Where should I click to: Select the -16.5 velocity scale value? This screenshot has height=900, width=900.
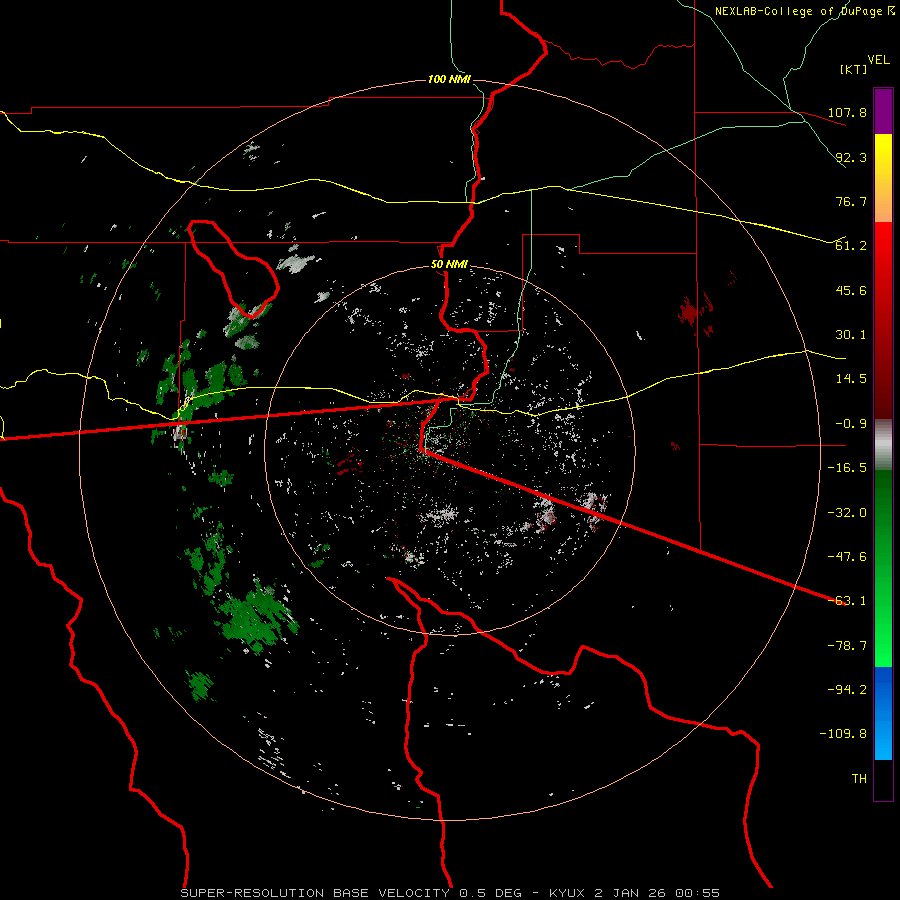click(847, 468)
